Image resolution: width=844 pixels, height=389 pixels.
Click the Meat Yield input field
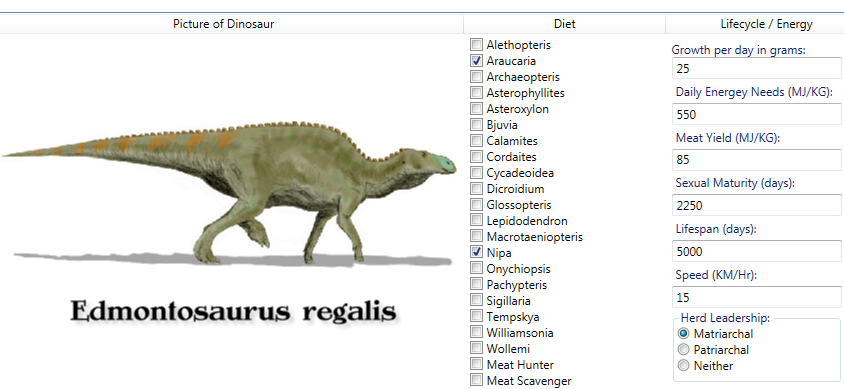click(x=757, y=160)
